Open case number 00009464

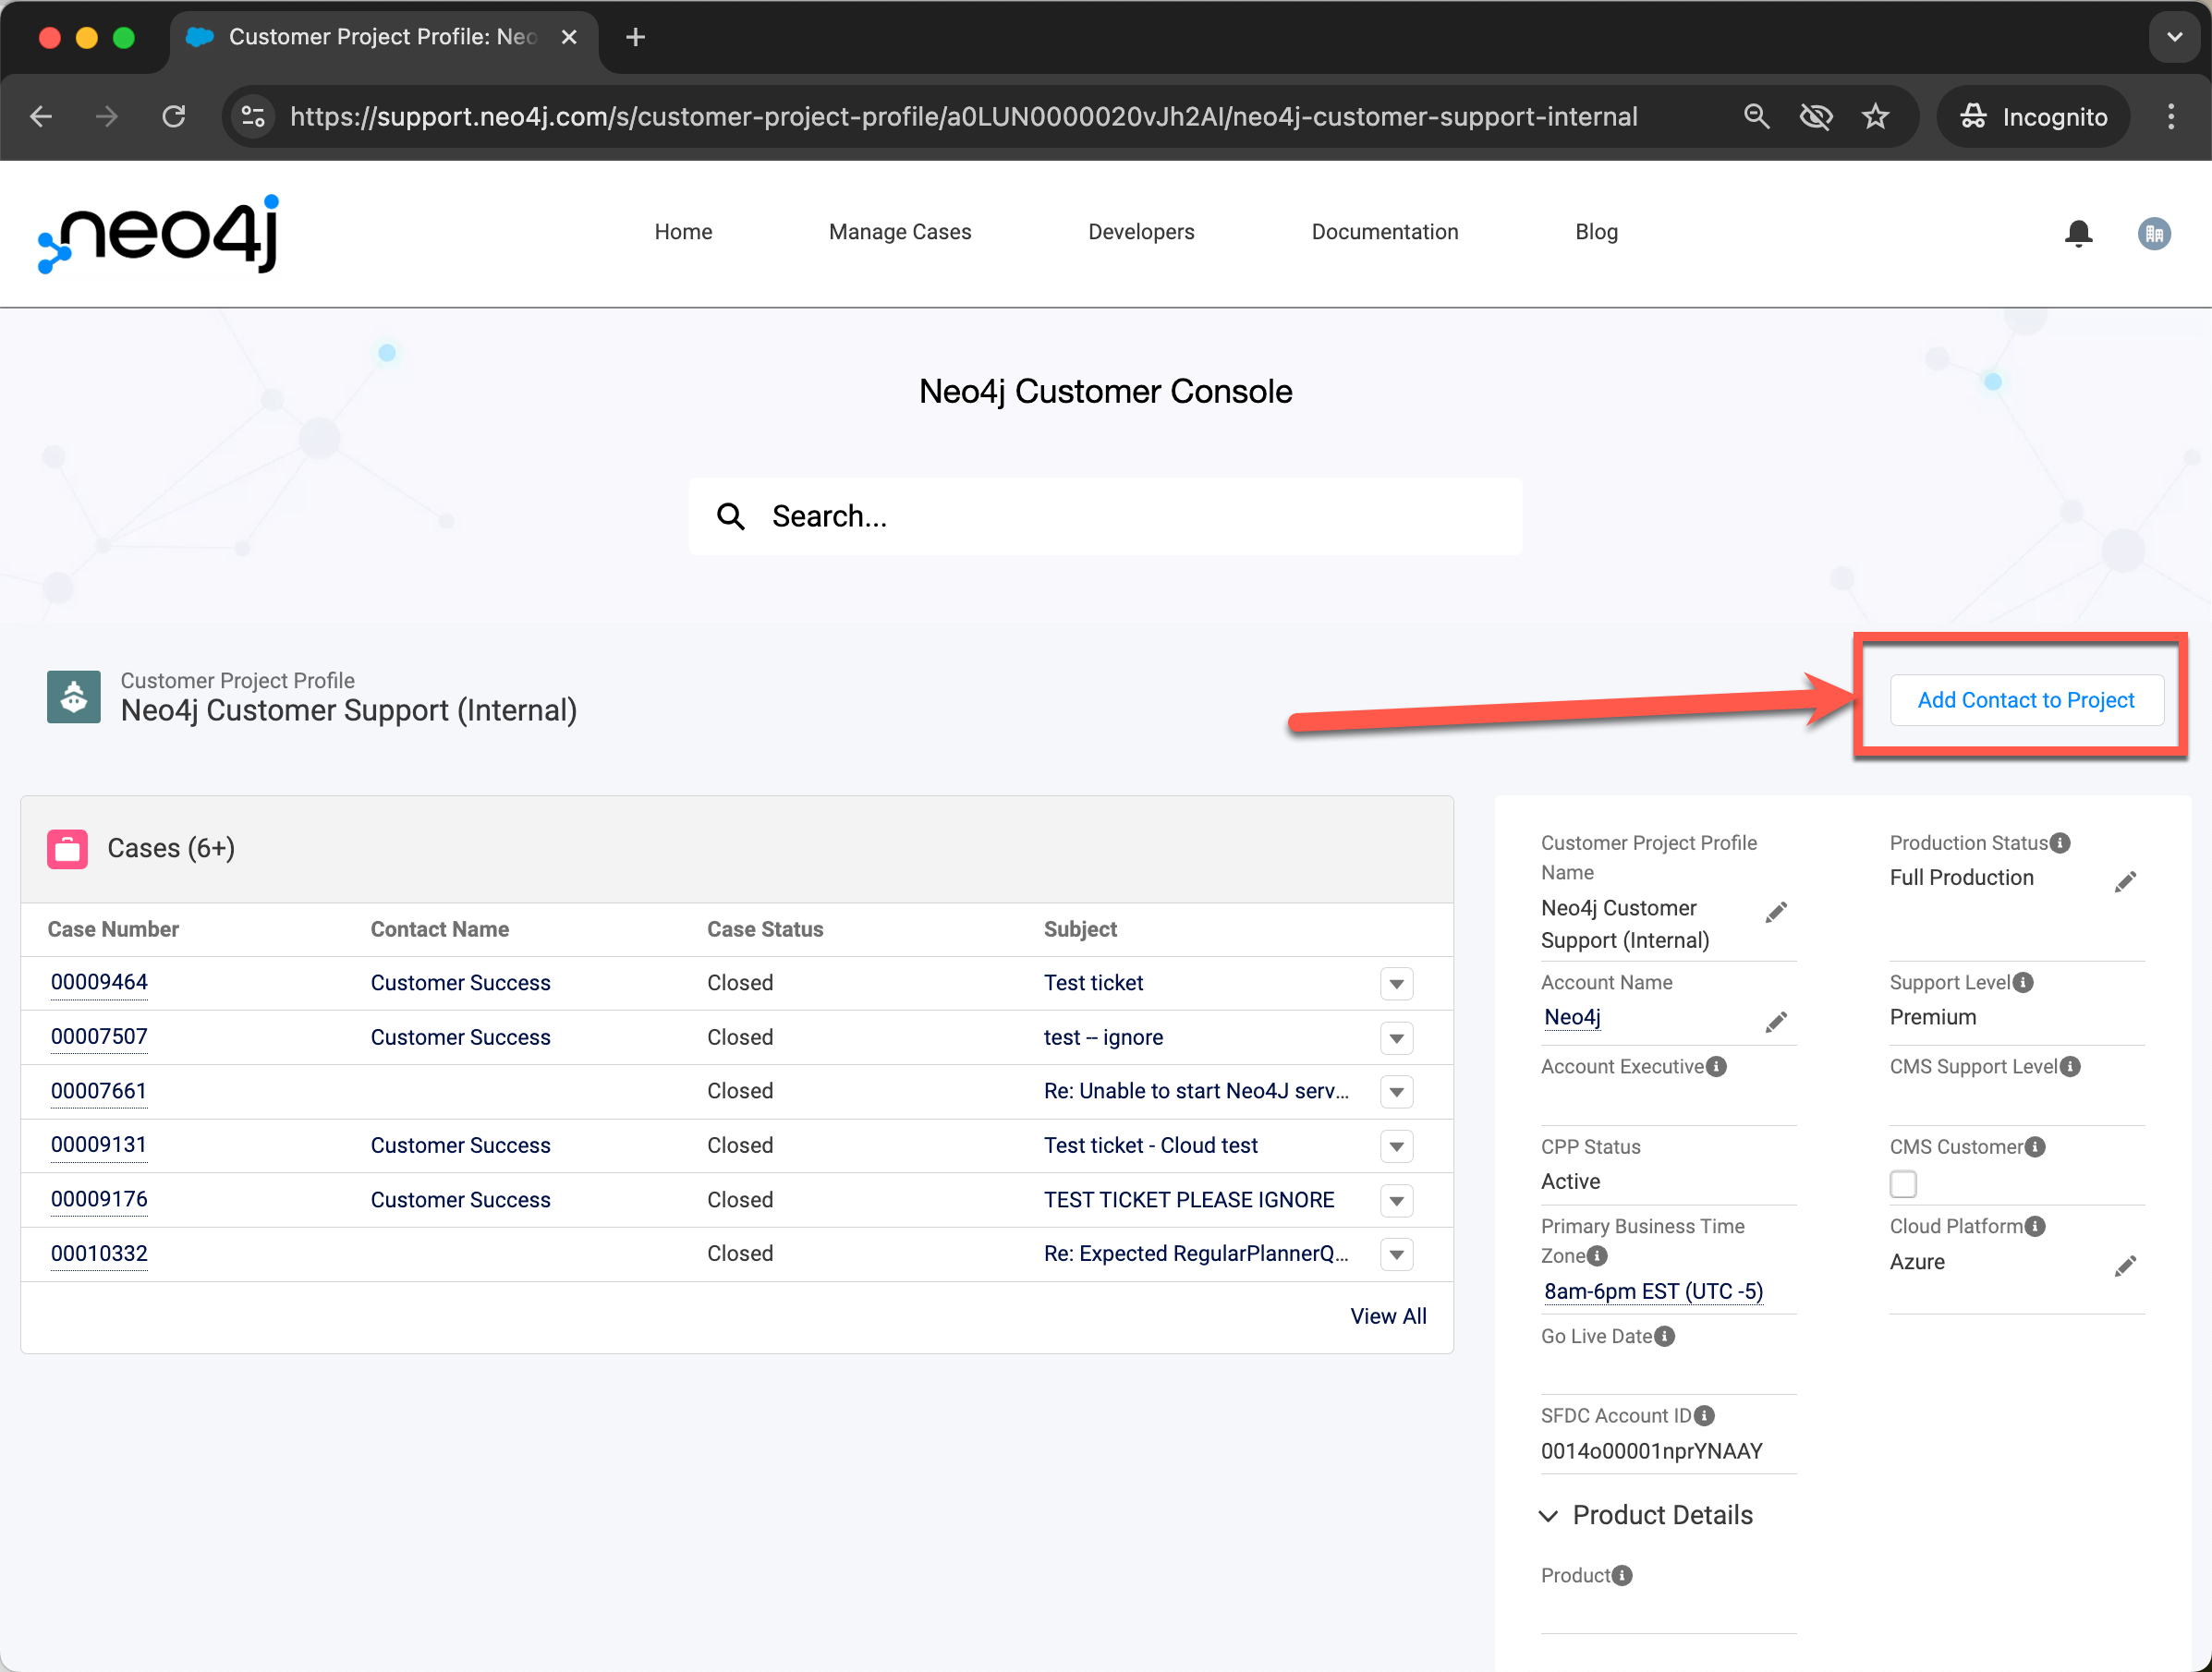click(99, 982)
